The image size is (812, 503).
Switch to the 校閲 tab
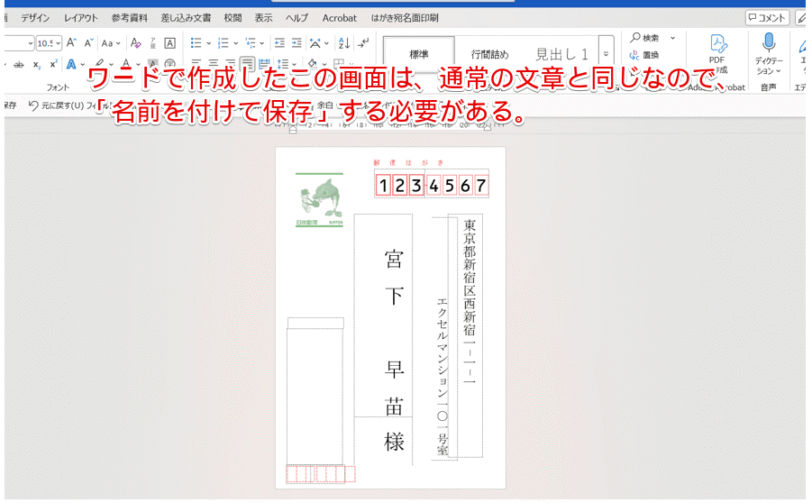tap(233, 18)
